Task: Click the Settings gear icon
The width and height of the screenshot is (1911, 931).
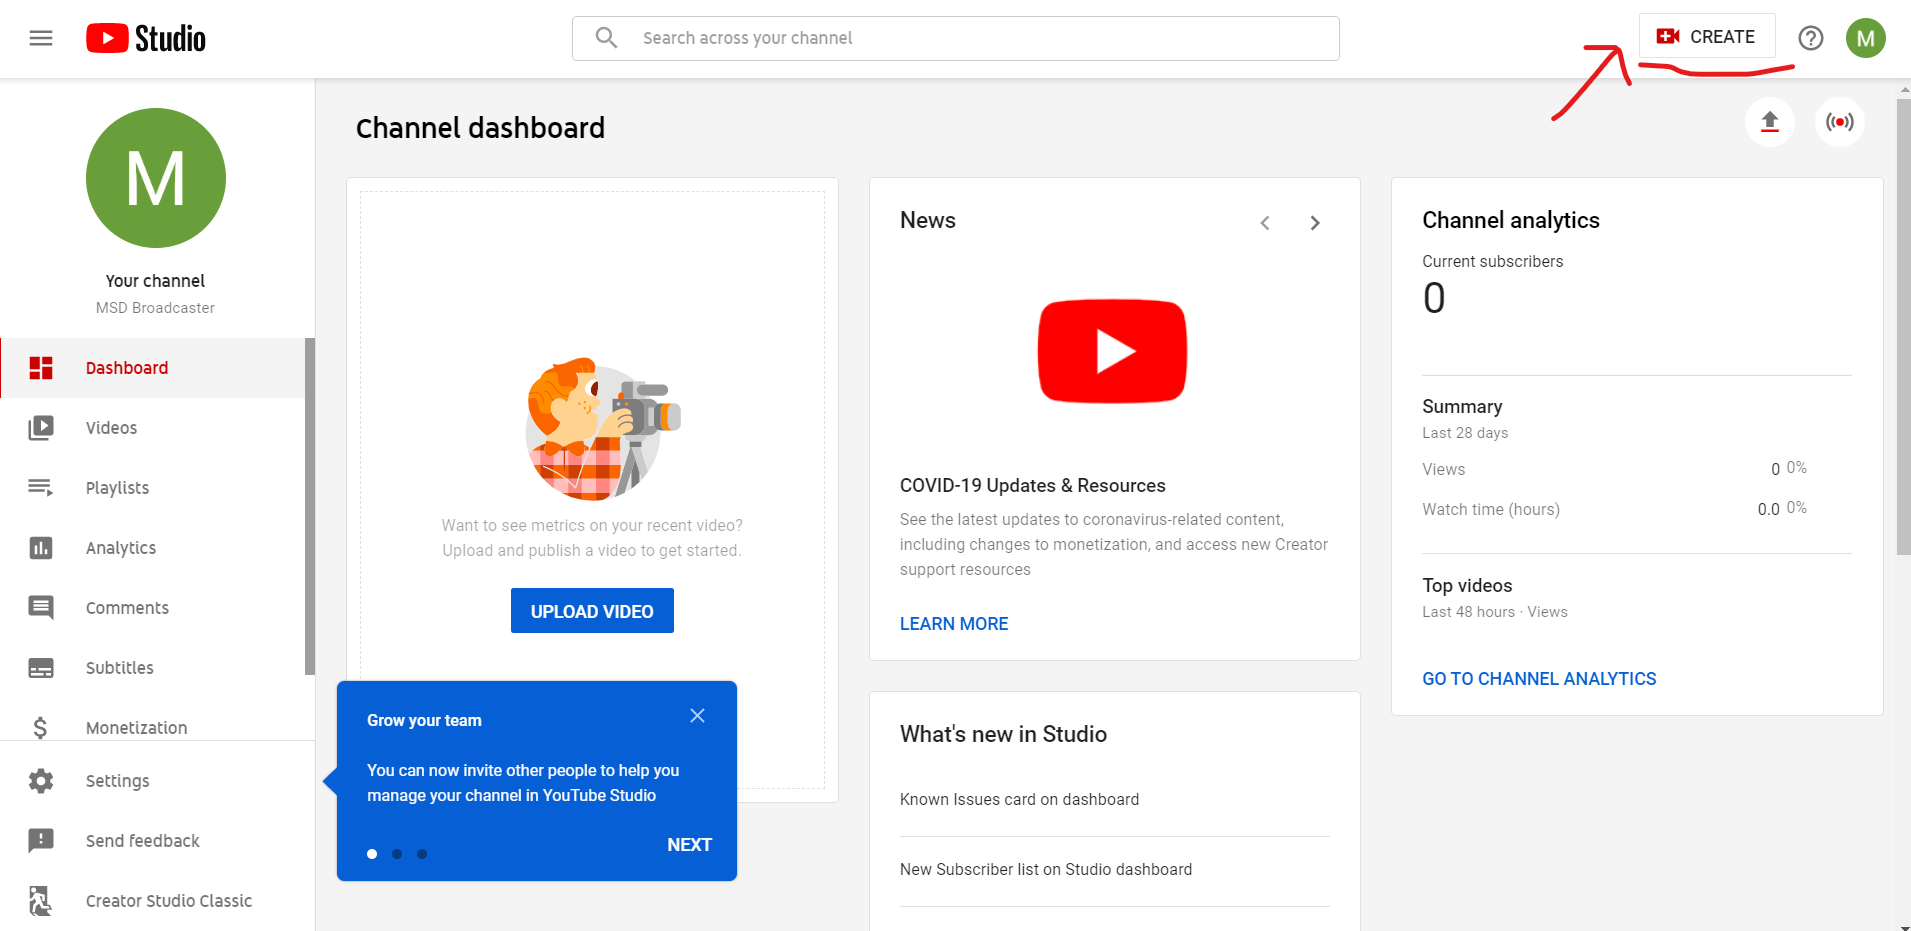Action: coord(41,781)
